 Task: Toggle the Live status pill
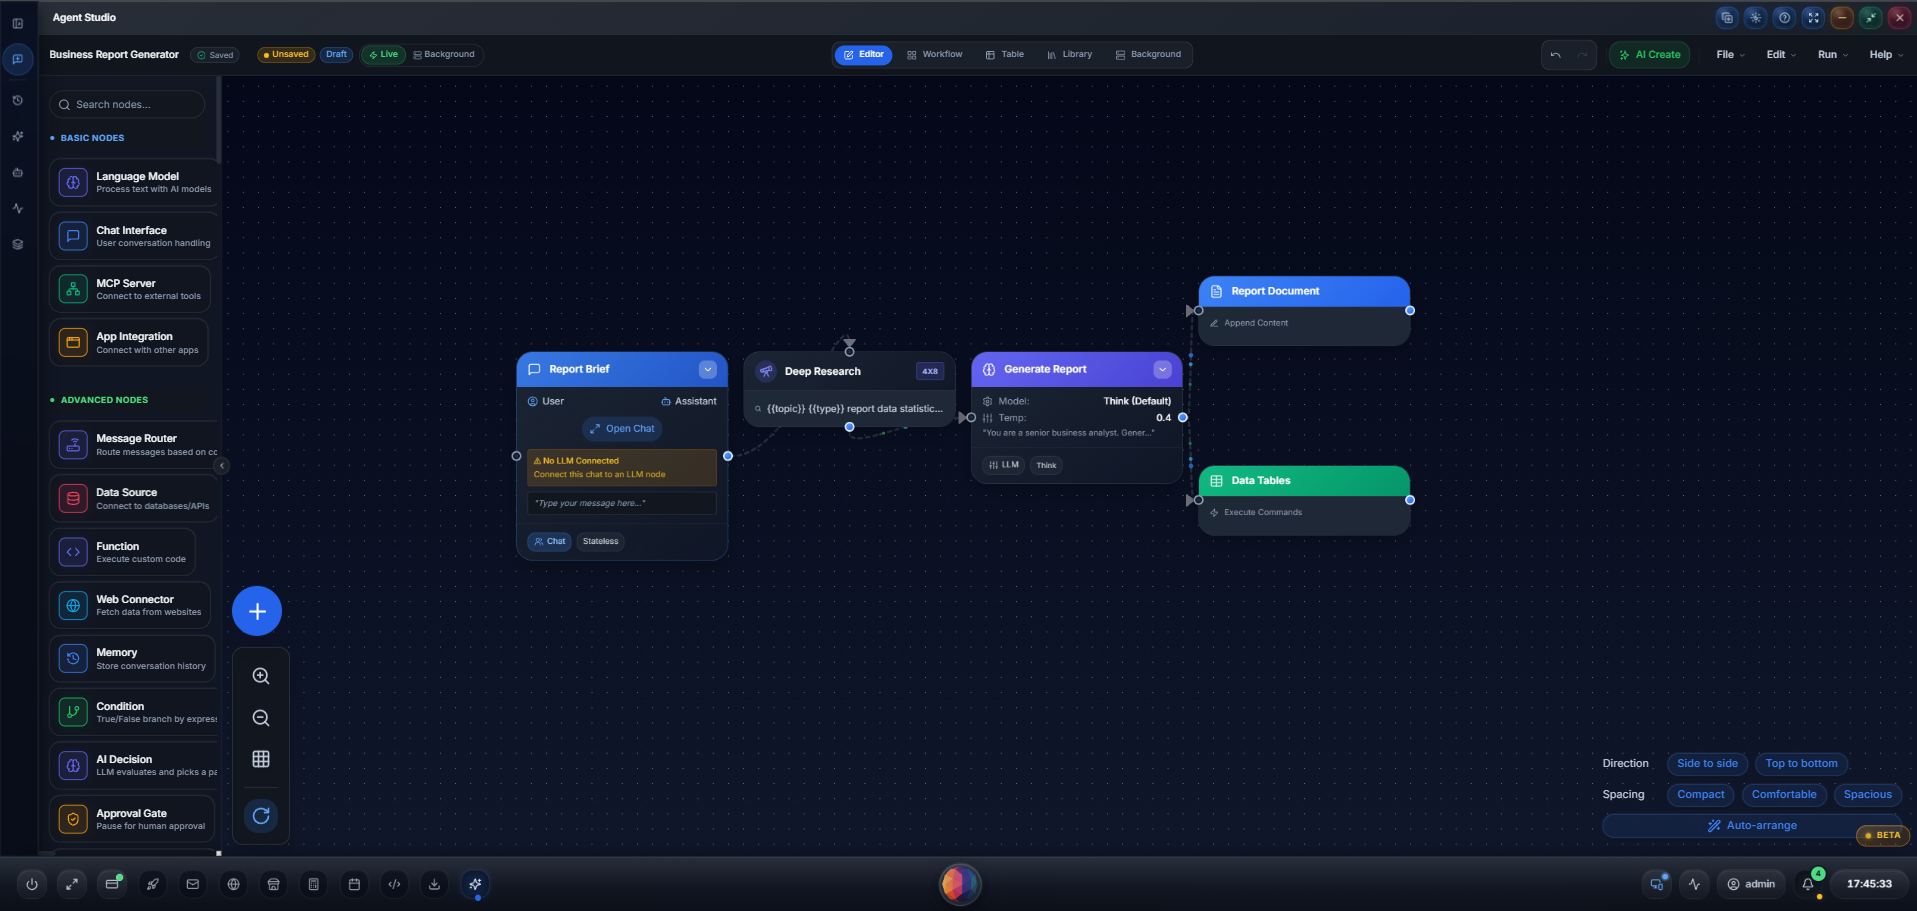[383, 55]
